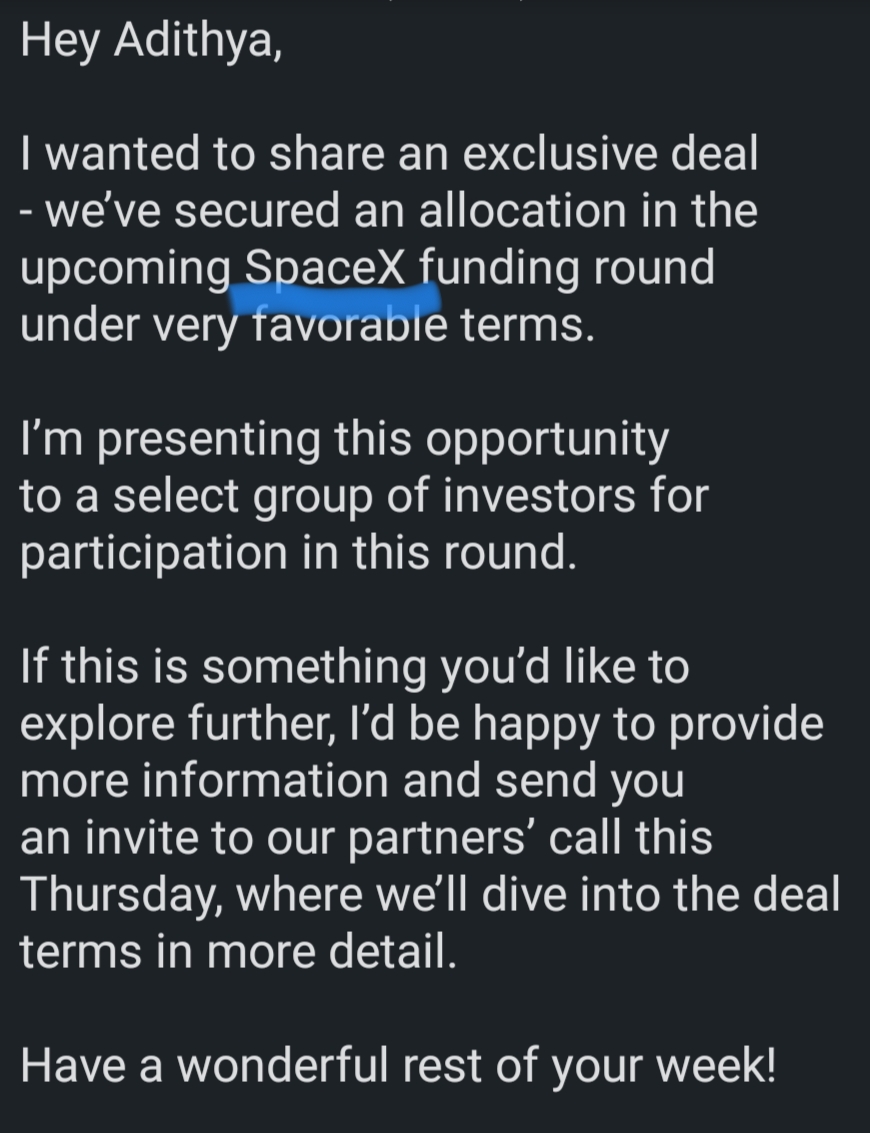Click the words "I'm presenting this opportunity"
870x1133 pixels.
pos(344,440)
